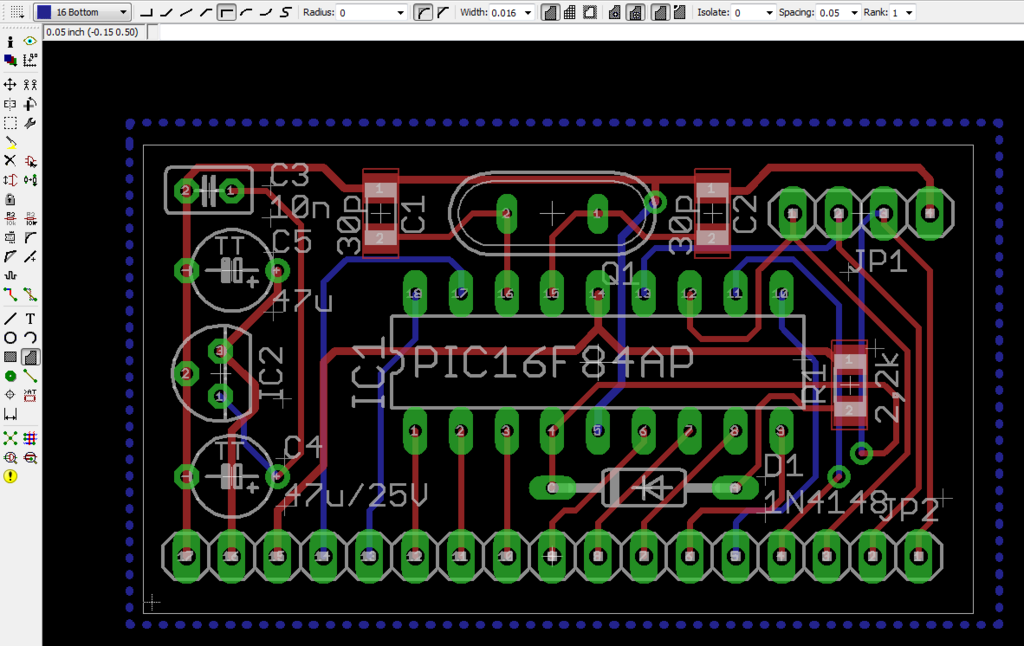Viewport: 1024px width, 646px height.
Task: Set polygon pour to hatch
Action: (569, 12)
